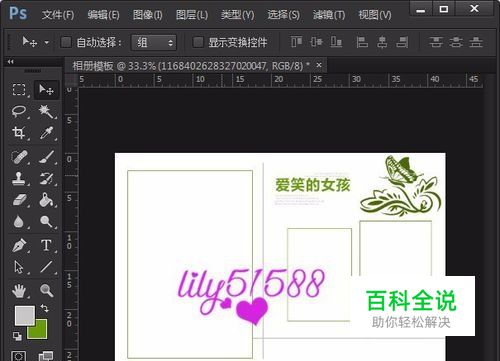Select the History Brush tool
This screenshot has height=361, width=500.
tap(46, 179)
